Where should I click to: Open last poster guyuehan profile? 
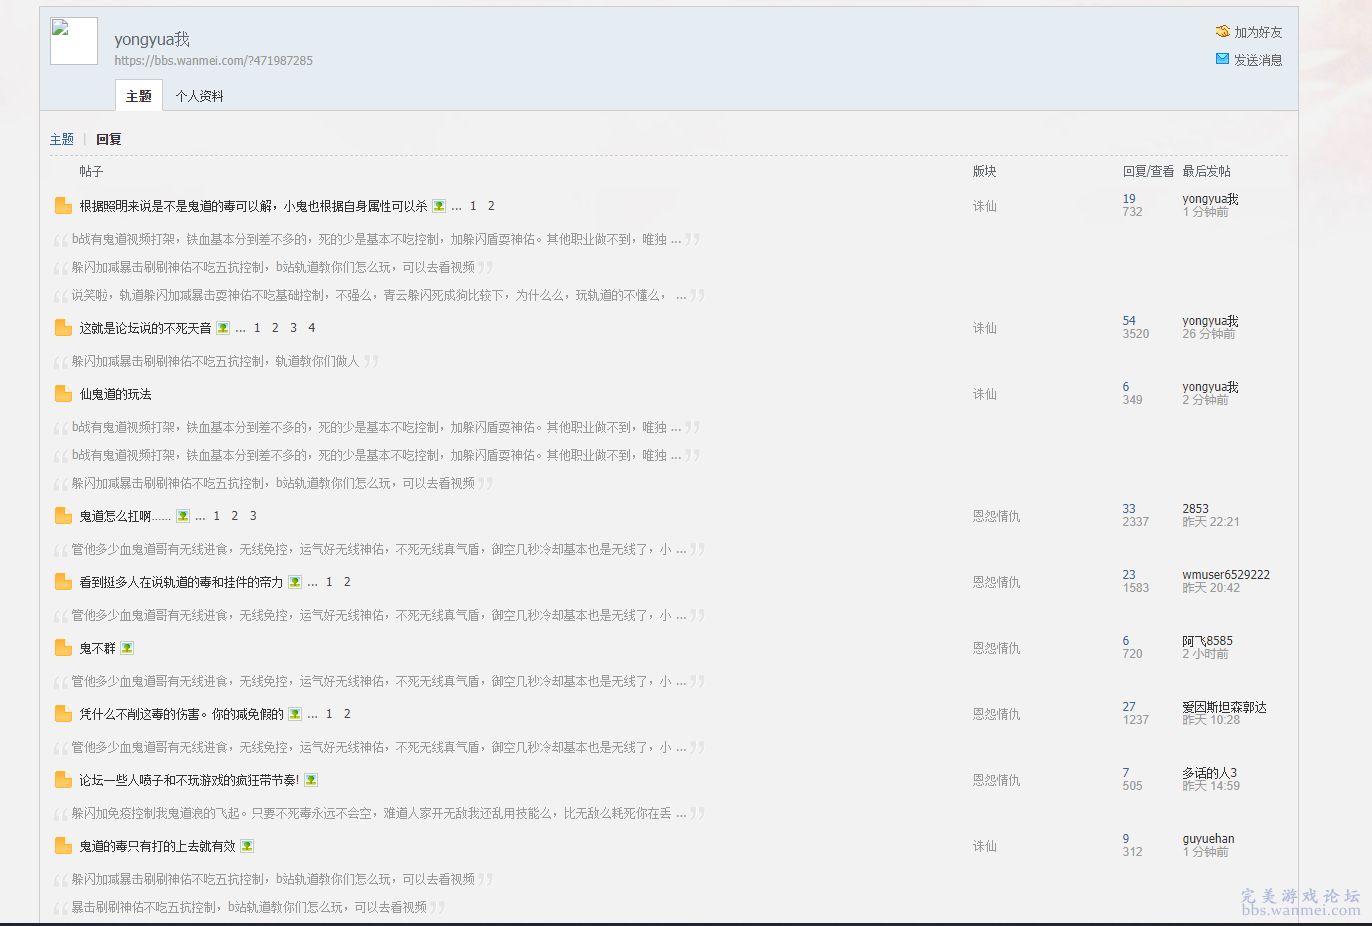tap(1208, 839)
